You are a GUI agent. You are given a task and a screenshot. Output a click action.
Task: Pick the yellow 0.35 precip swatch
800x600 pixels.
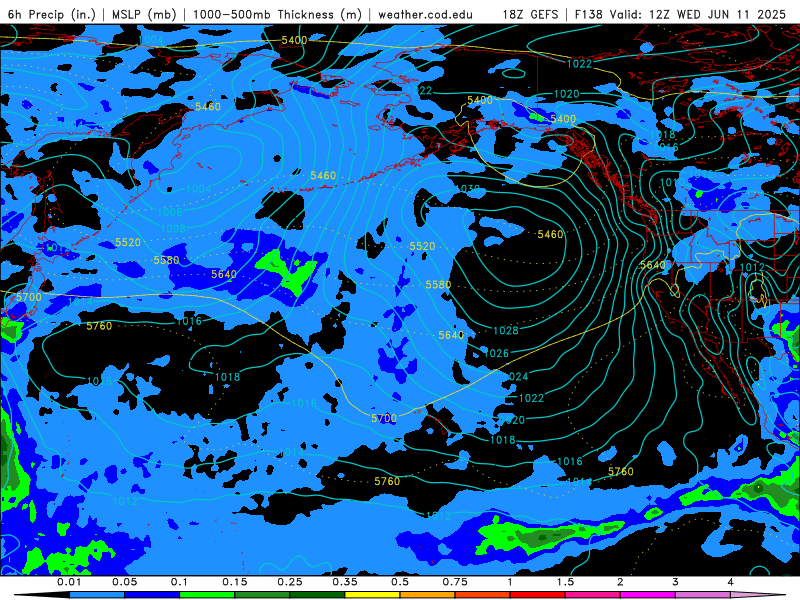click(x=372, y=595)
